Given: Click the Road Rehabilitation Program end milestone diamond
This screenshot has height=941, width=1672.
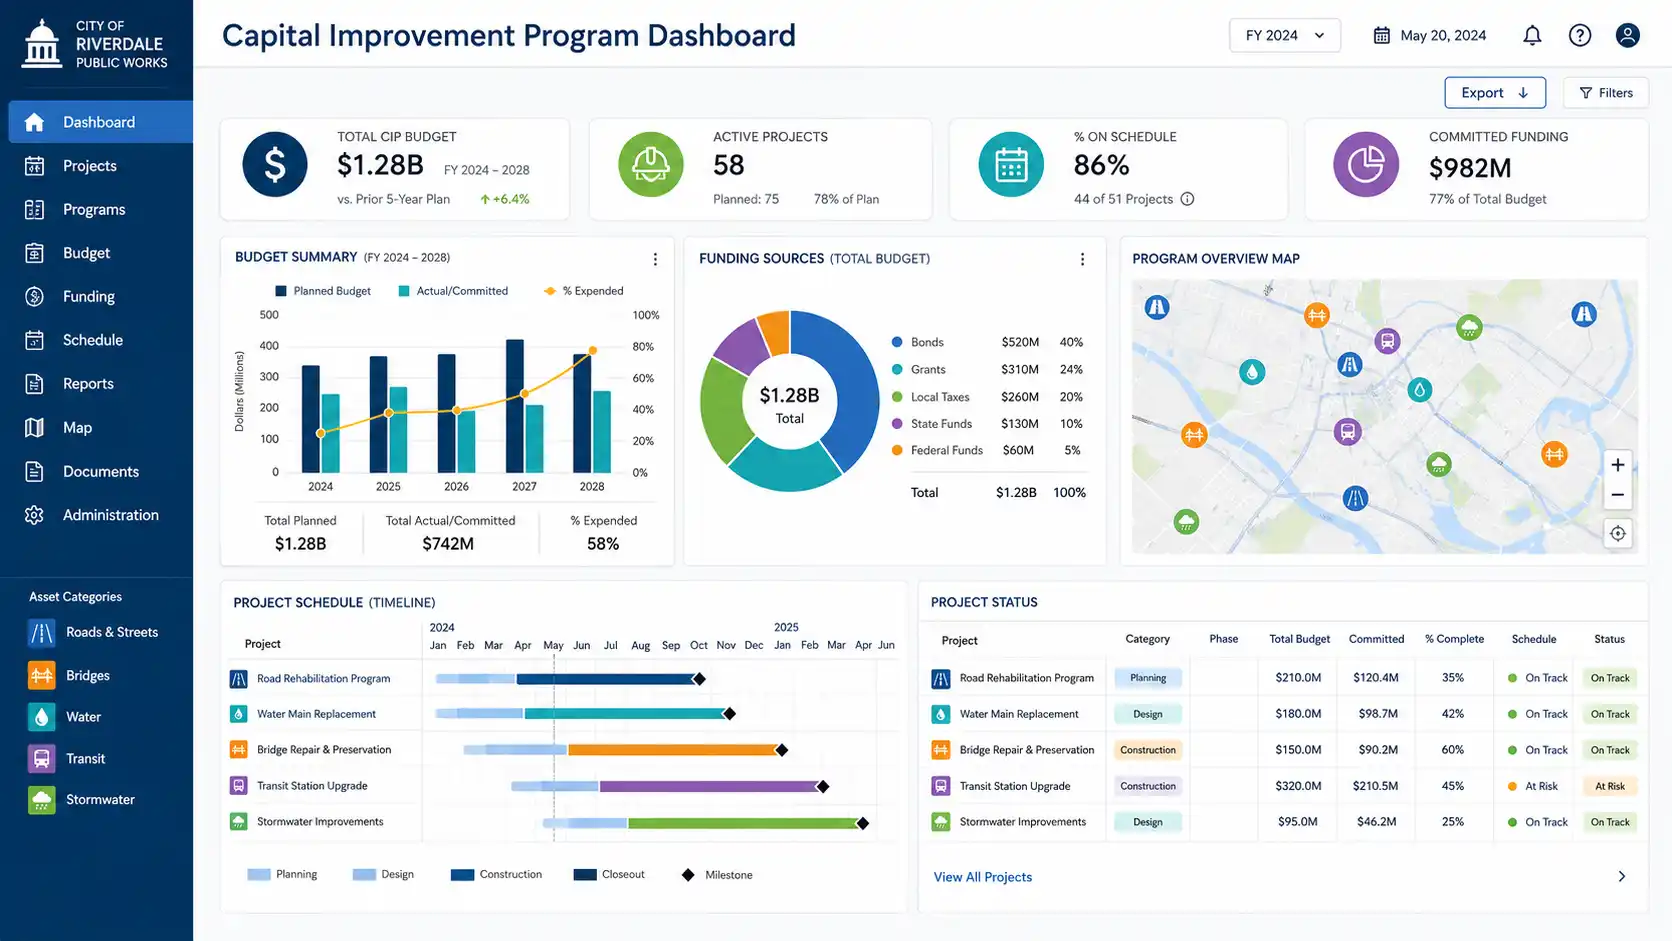Looking at the screenshot, I should 699,679.
